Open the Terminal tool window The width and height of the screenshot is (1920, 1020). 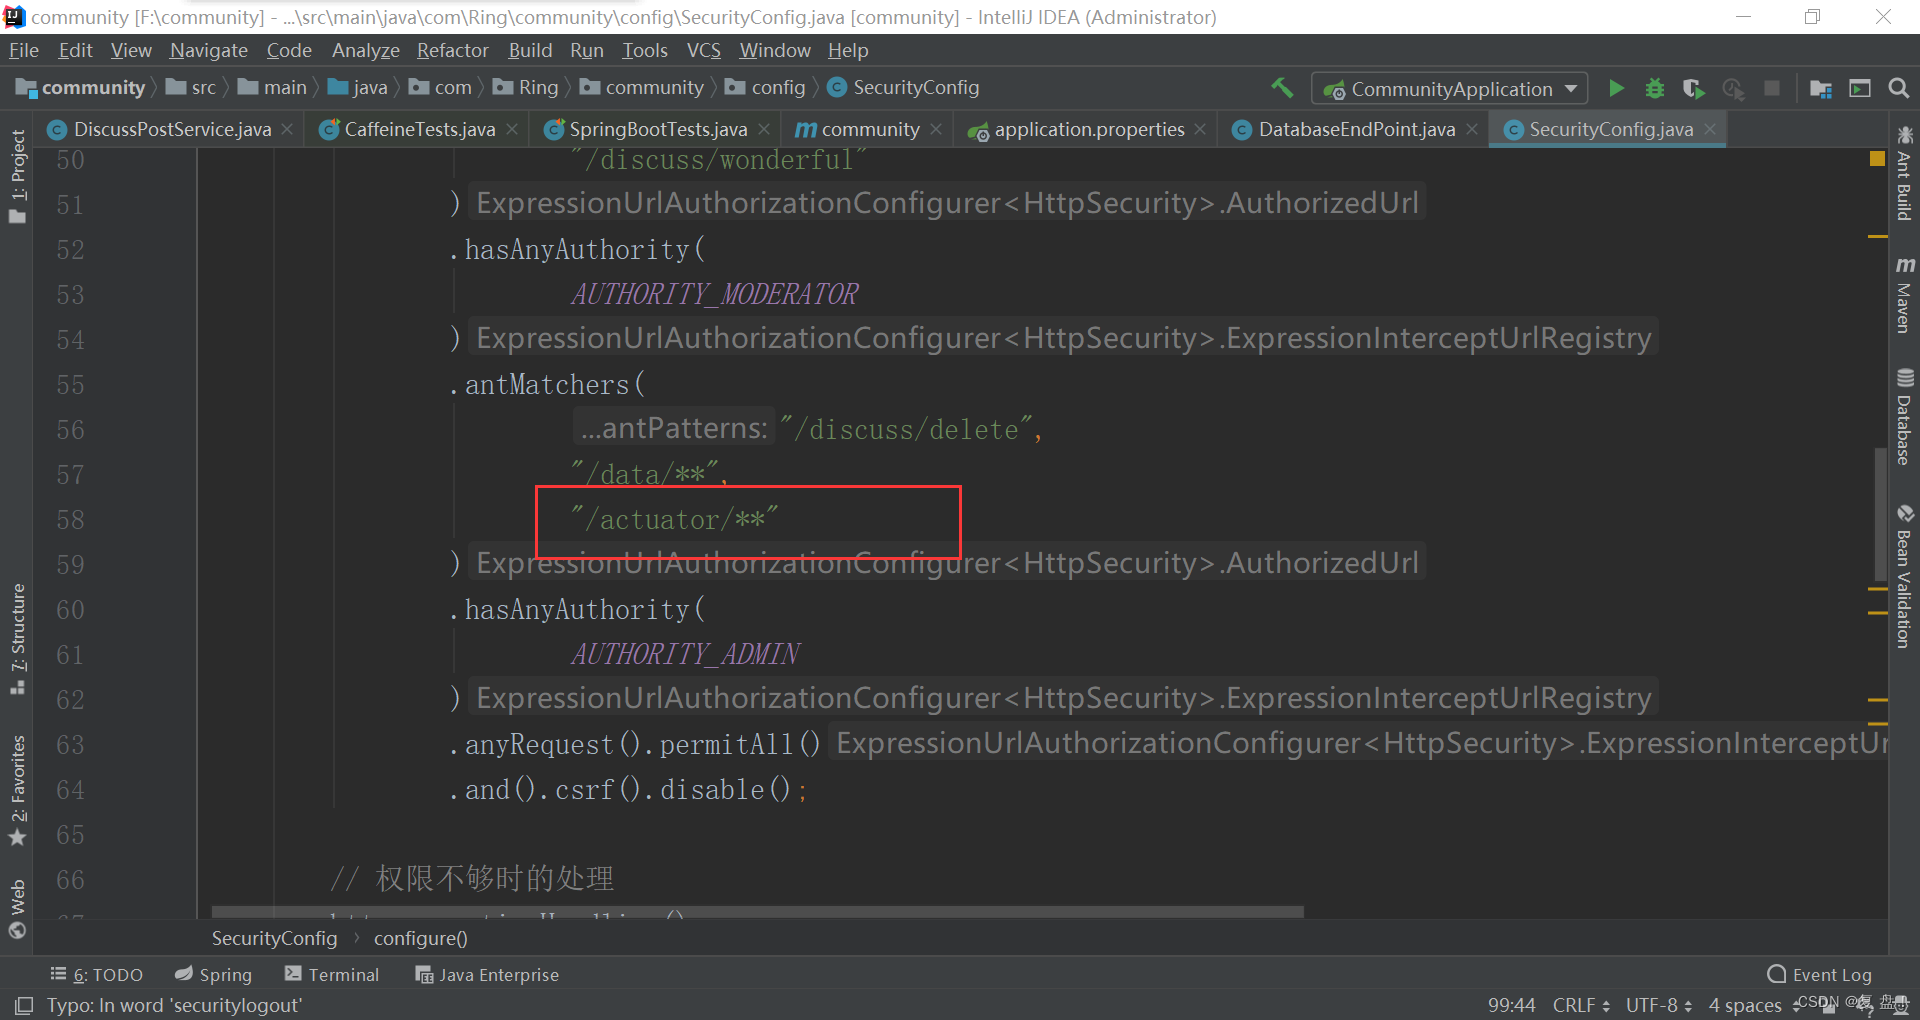coord(332,974)
